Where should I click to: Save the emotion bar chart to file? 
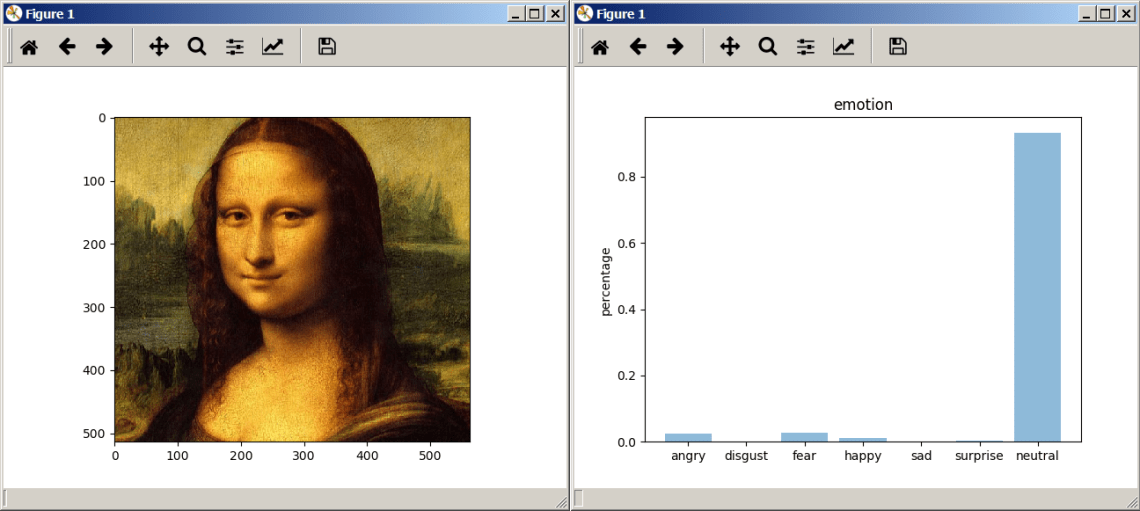click(x=898, y=47)
